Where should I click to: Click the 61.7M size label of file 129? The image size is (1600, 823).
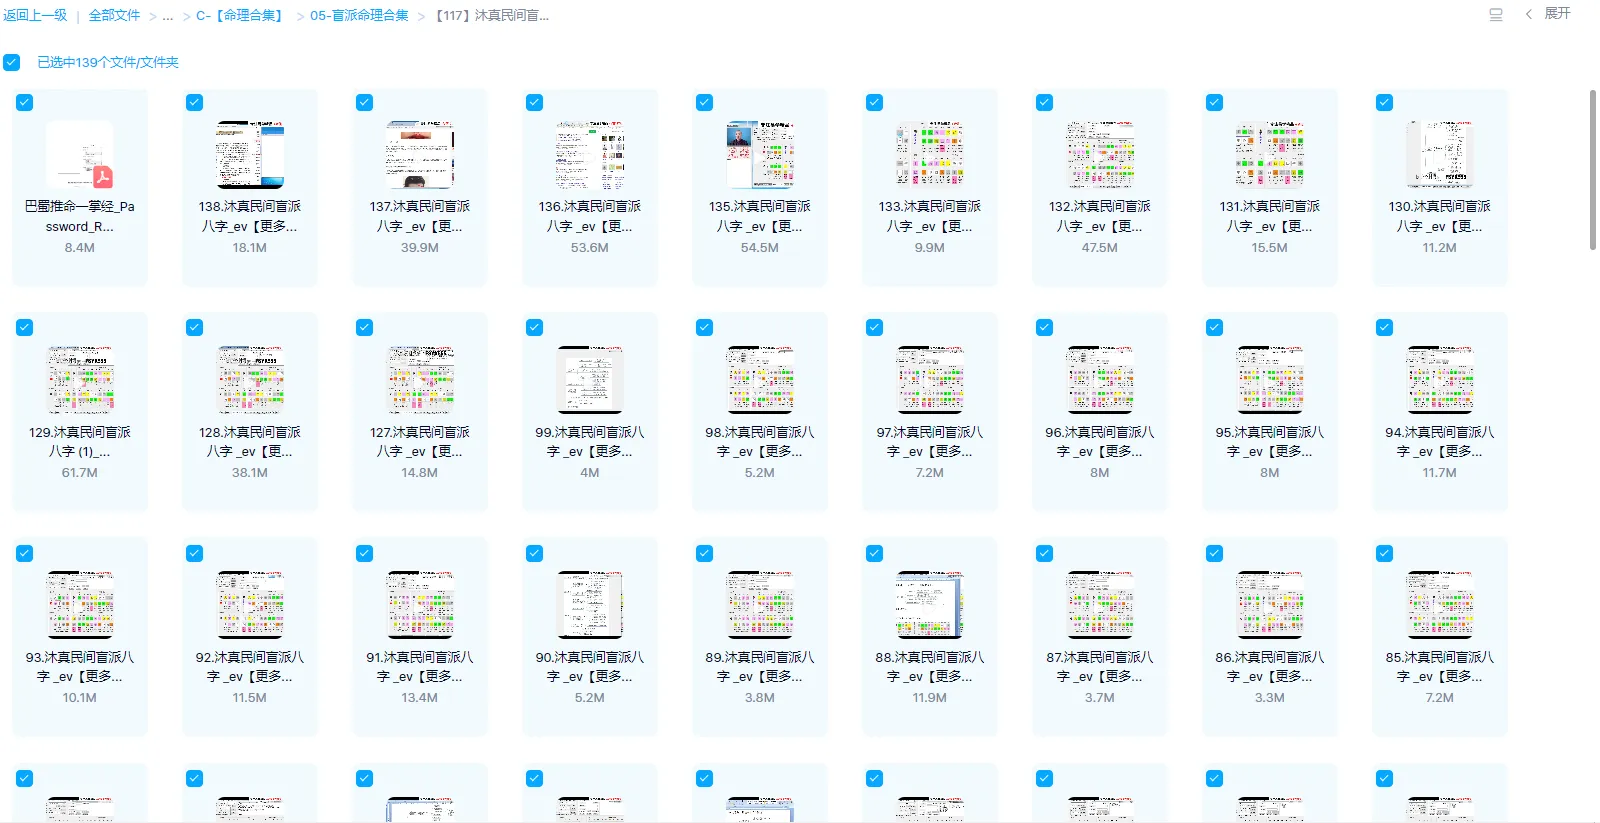(80, 473)
